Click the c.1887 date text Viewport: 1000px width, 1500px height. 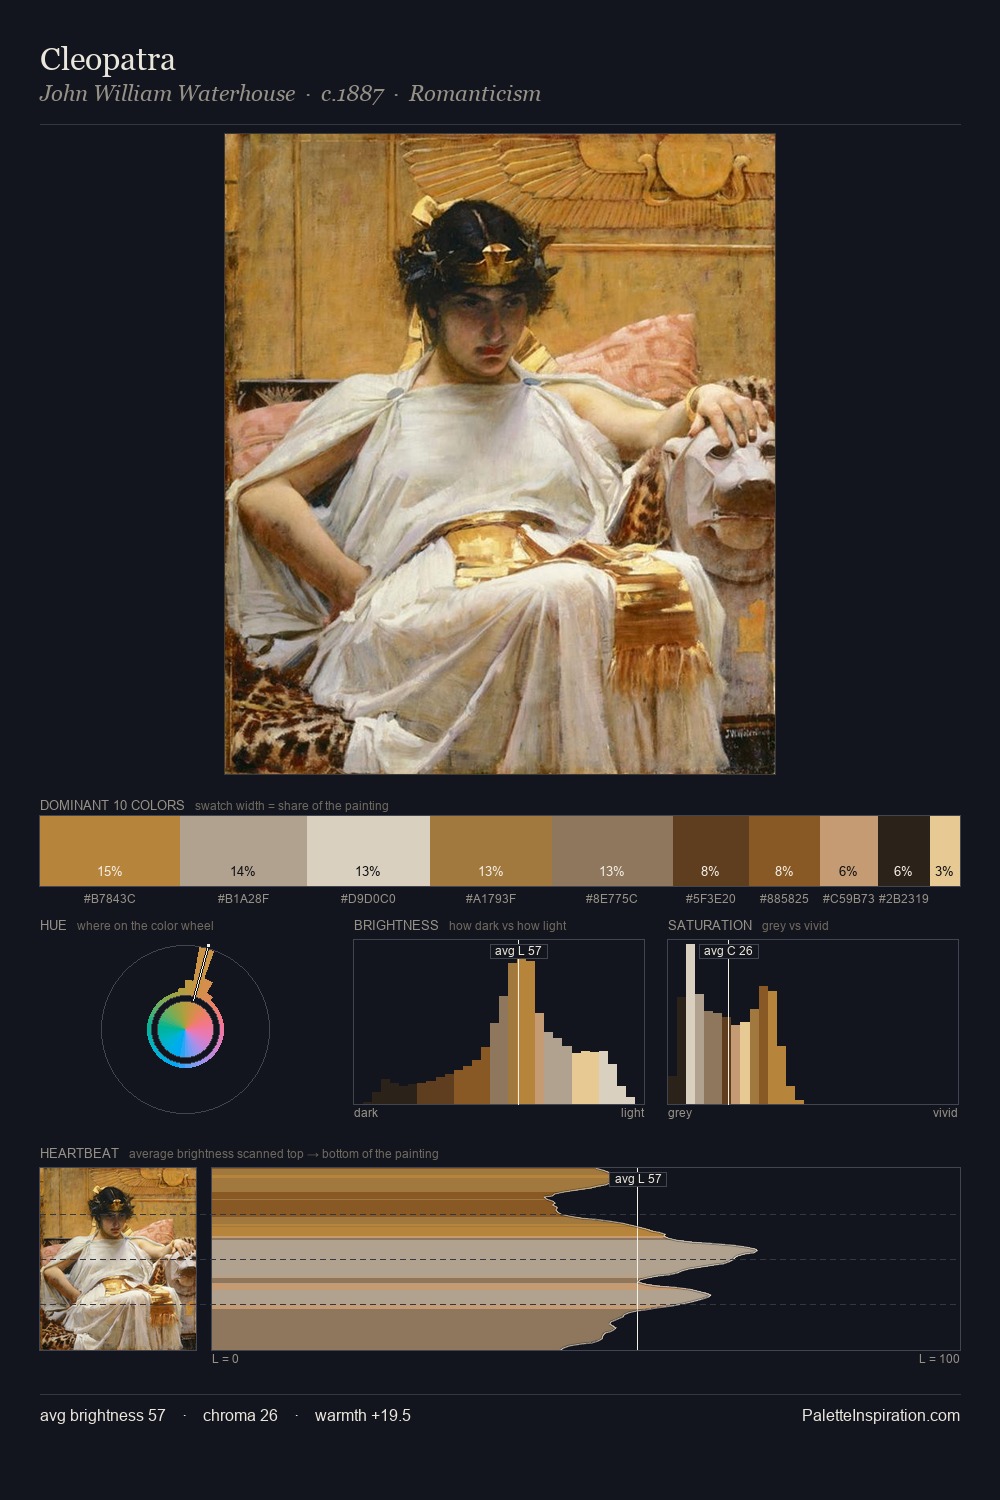coord(352,93)
